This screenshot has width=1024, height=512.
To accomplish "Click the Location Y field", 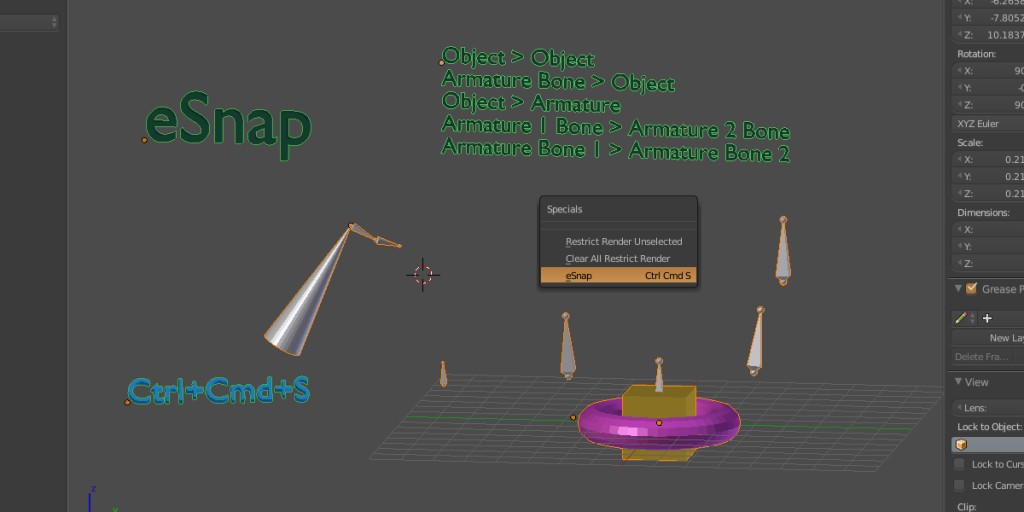I will tap(987, 18).
